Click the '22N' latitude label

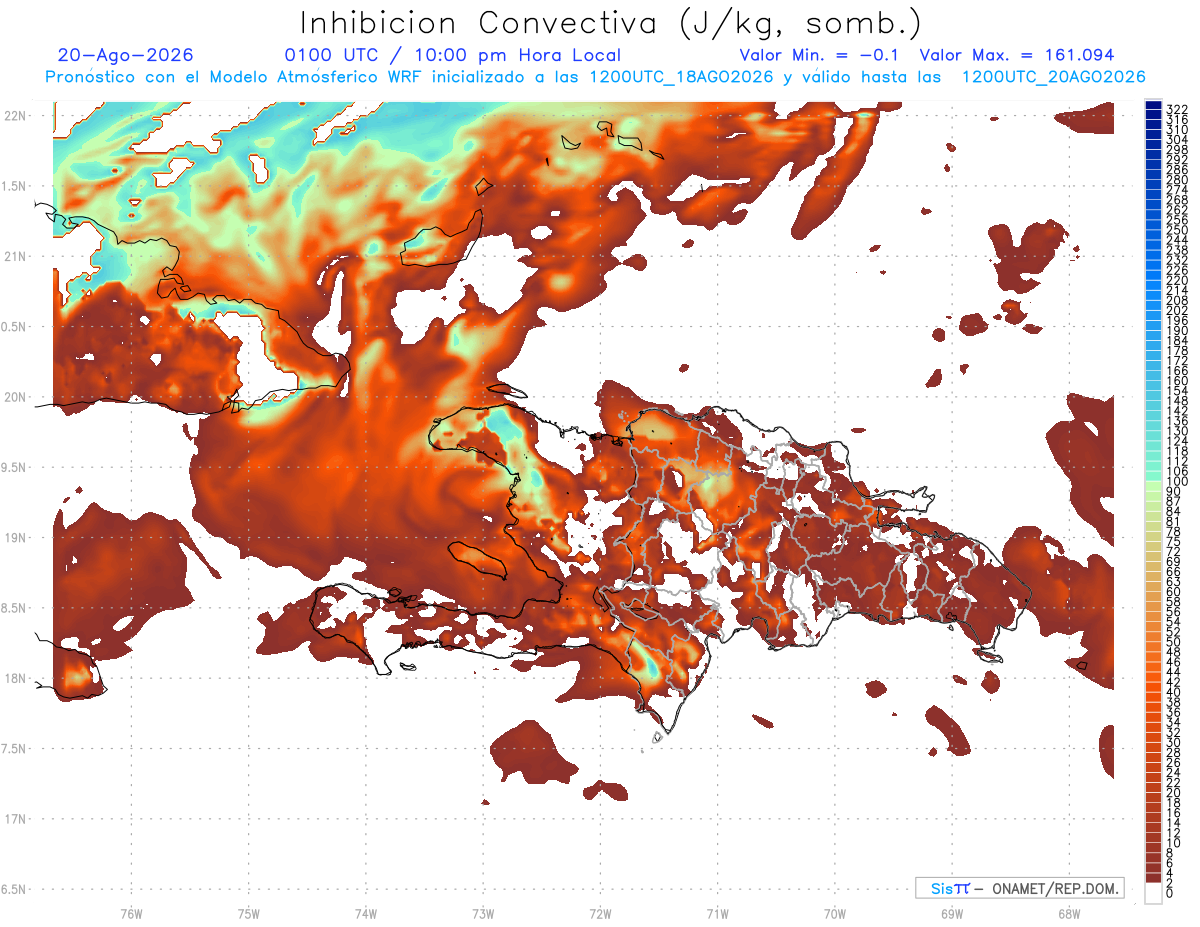point(14,116)
